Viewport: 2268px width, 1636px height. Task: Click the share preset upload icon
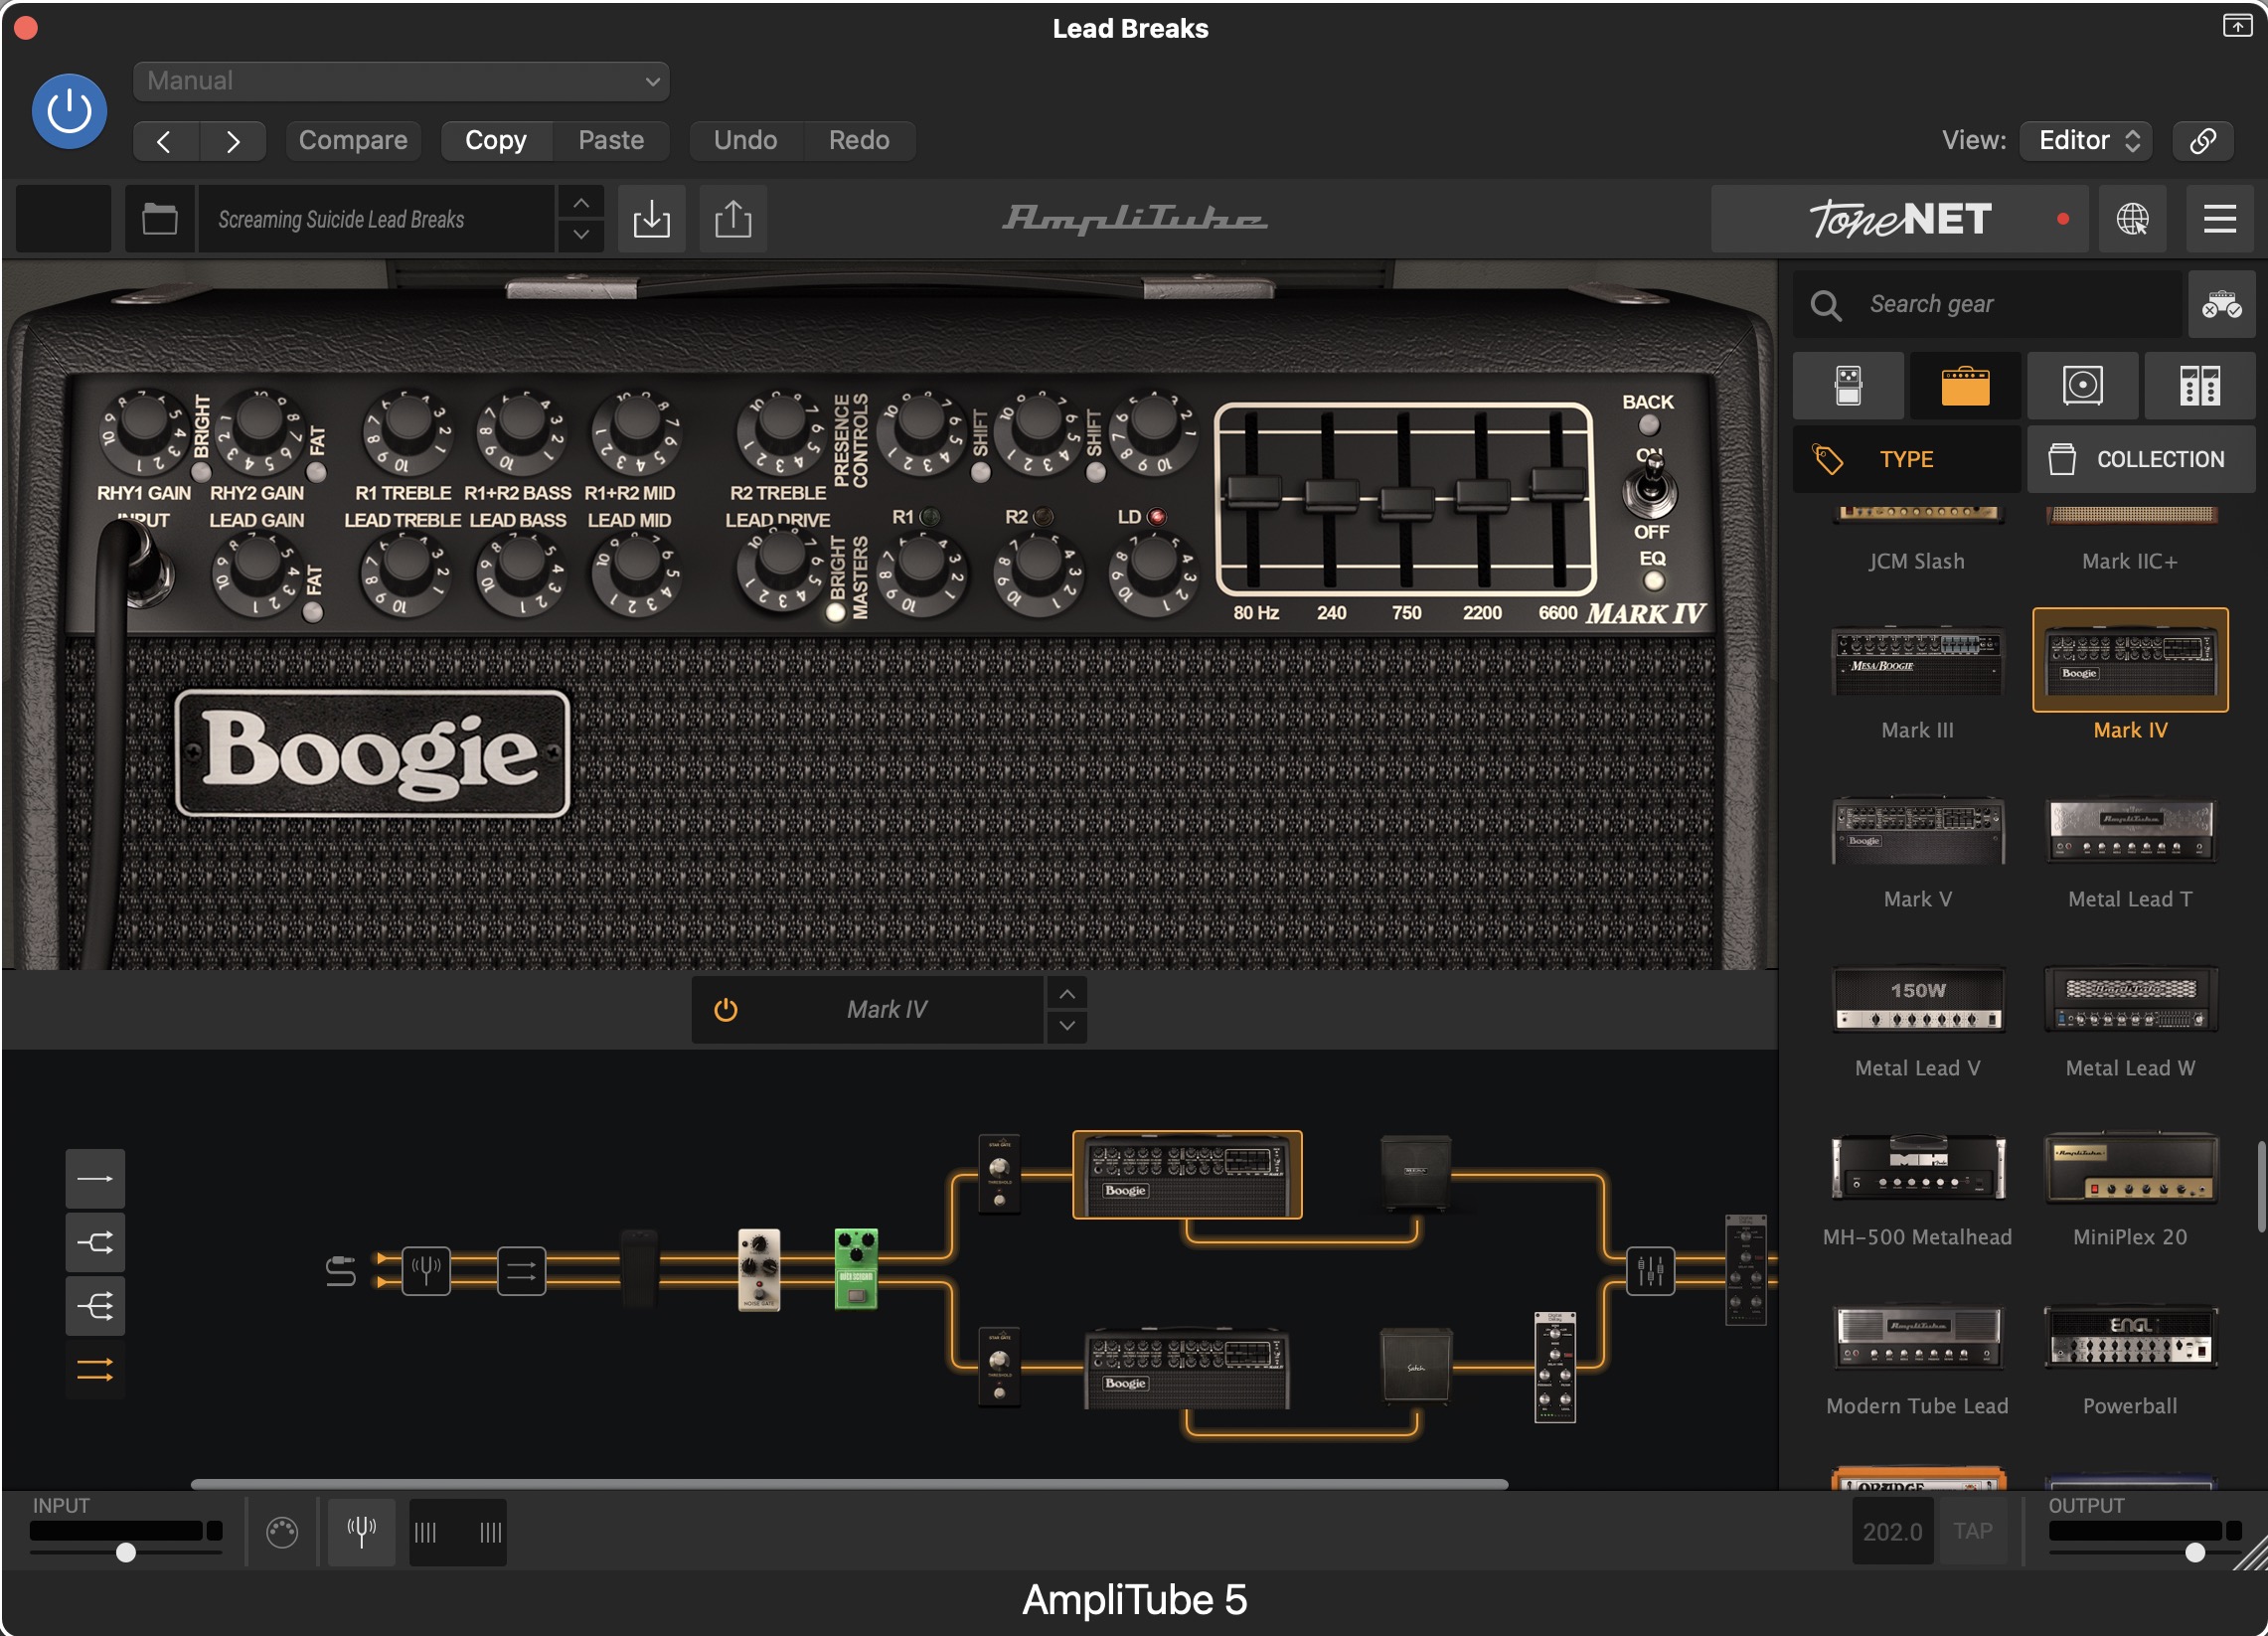733,218
